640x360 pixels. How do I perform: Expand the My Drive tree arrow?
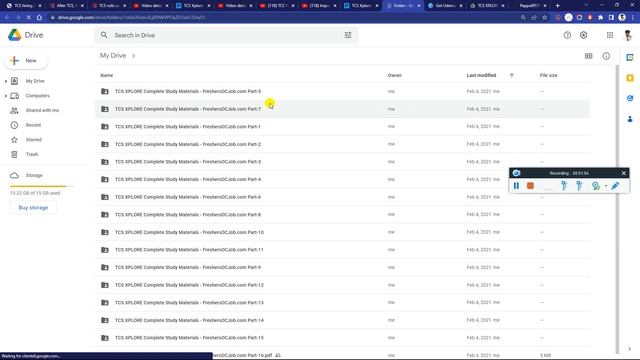click(6, 81)
